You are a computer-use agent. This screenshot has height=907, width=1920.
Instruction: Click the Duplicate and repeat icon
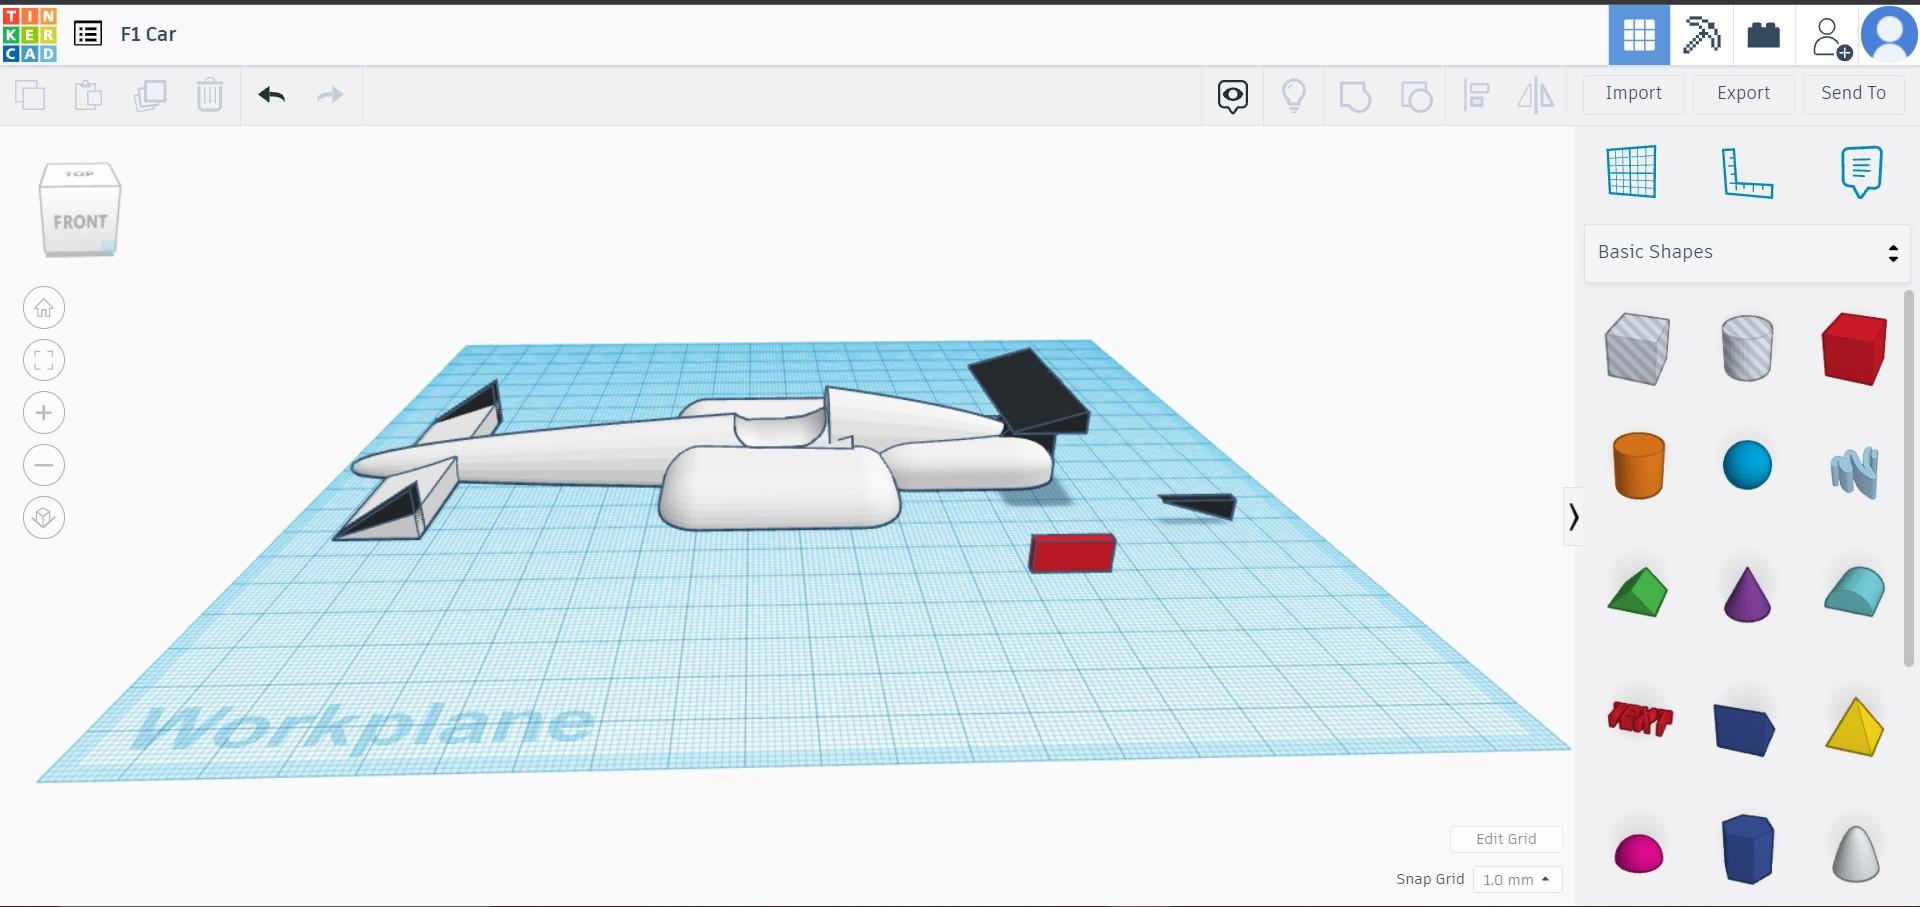click(x=150, y=95)
